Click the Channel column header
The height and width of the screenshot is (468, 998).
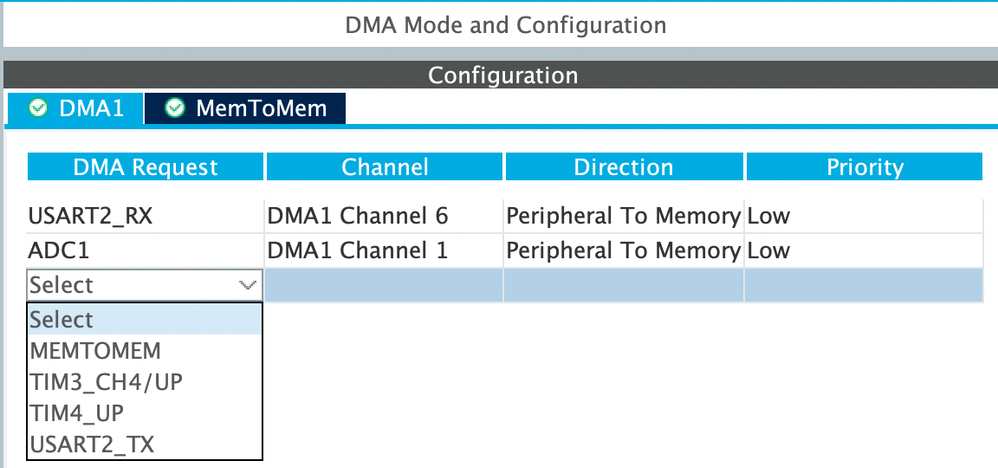[x=385, y=167]
